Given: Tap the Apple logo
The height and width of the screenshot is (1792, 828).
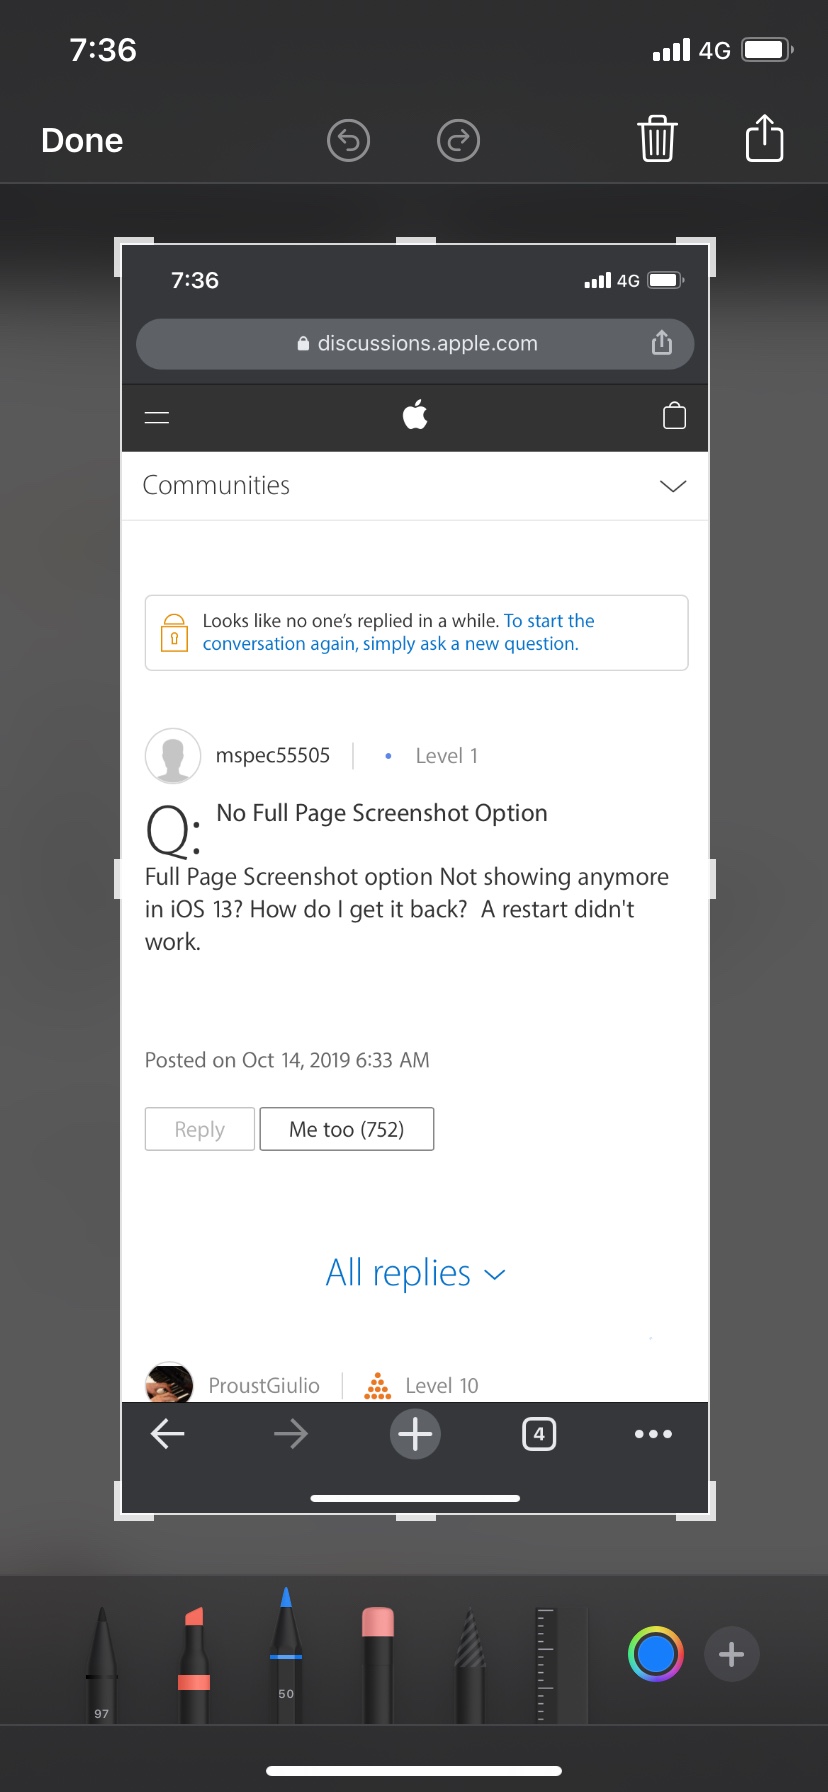Looking at the screenshot, I should pos(415,414).
